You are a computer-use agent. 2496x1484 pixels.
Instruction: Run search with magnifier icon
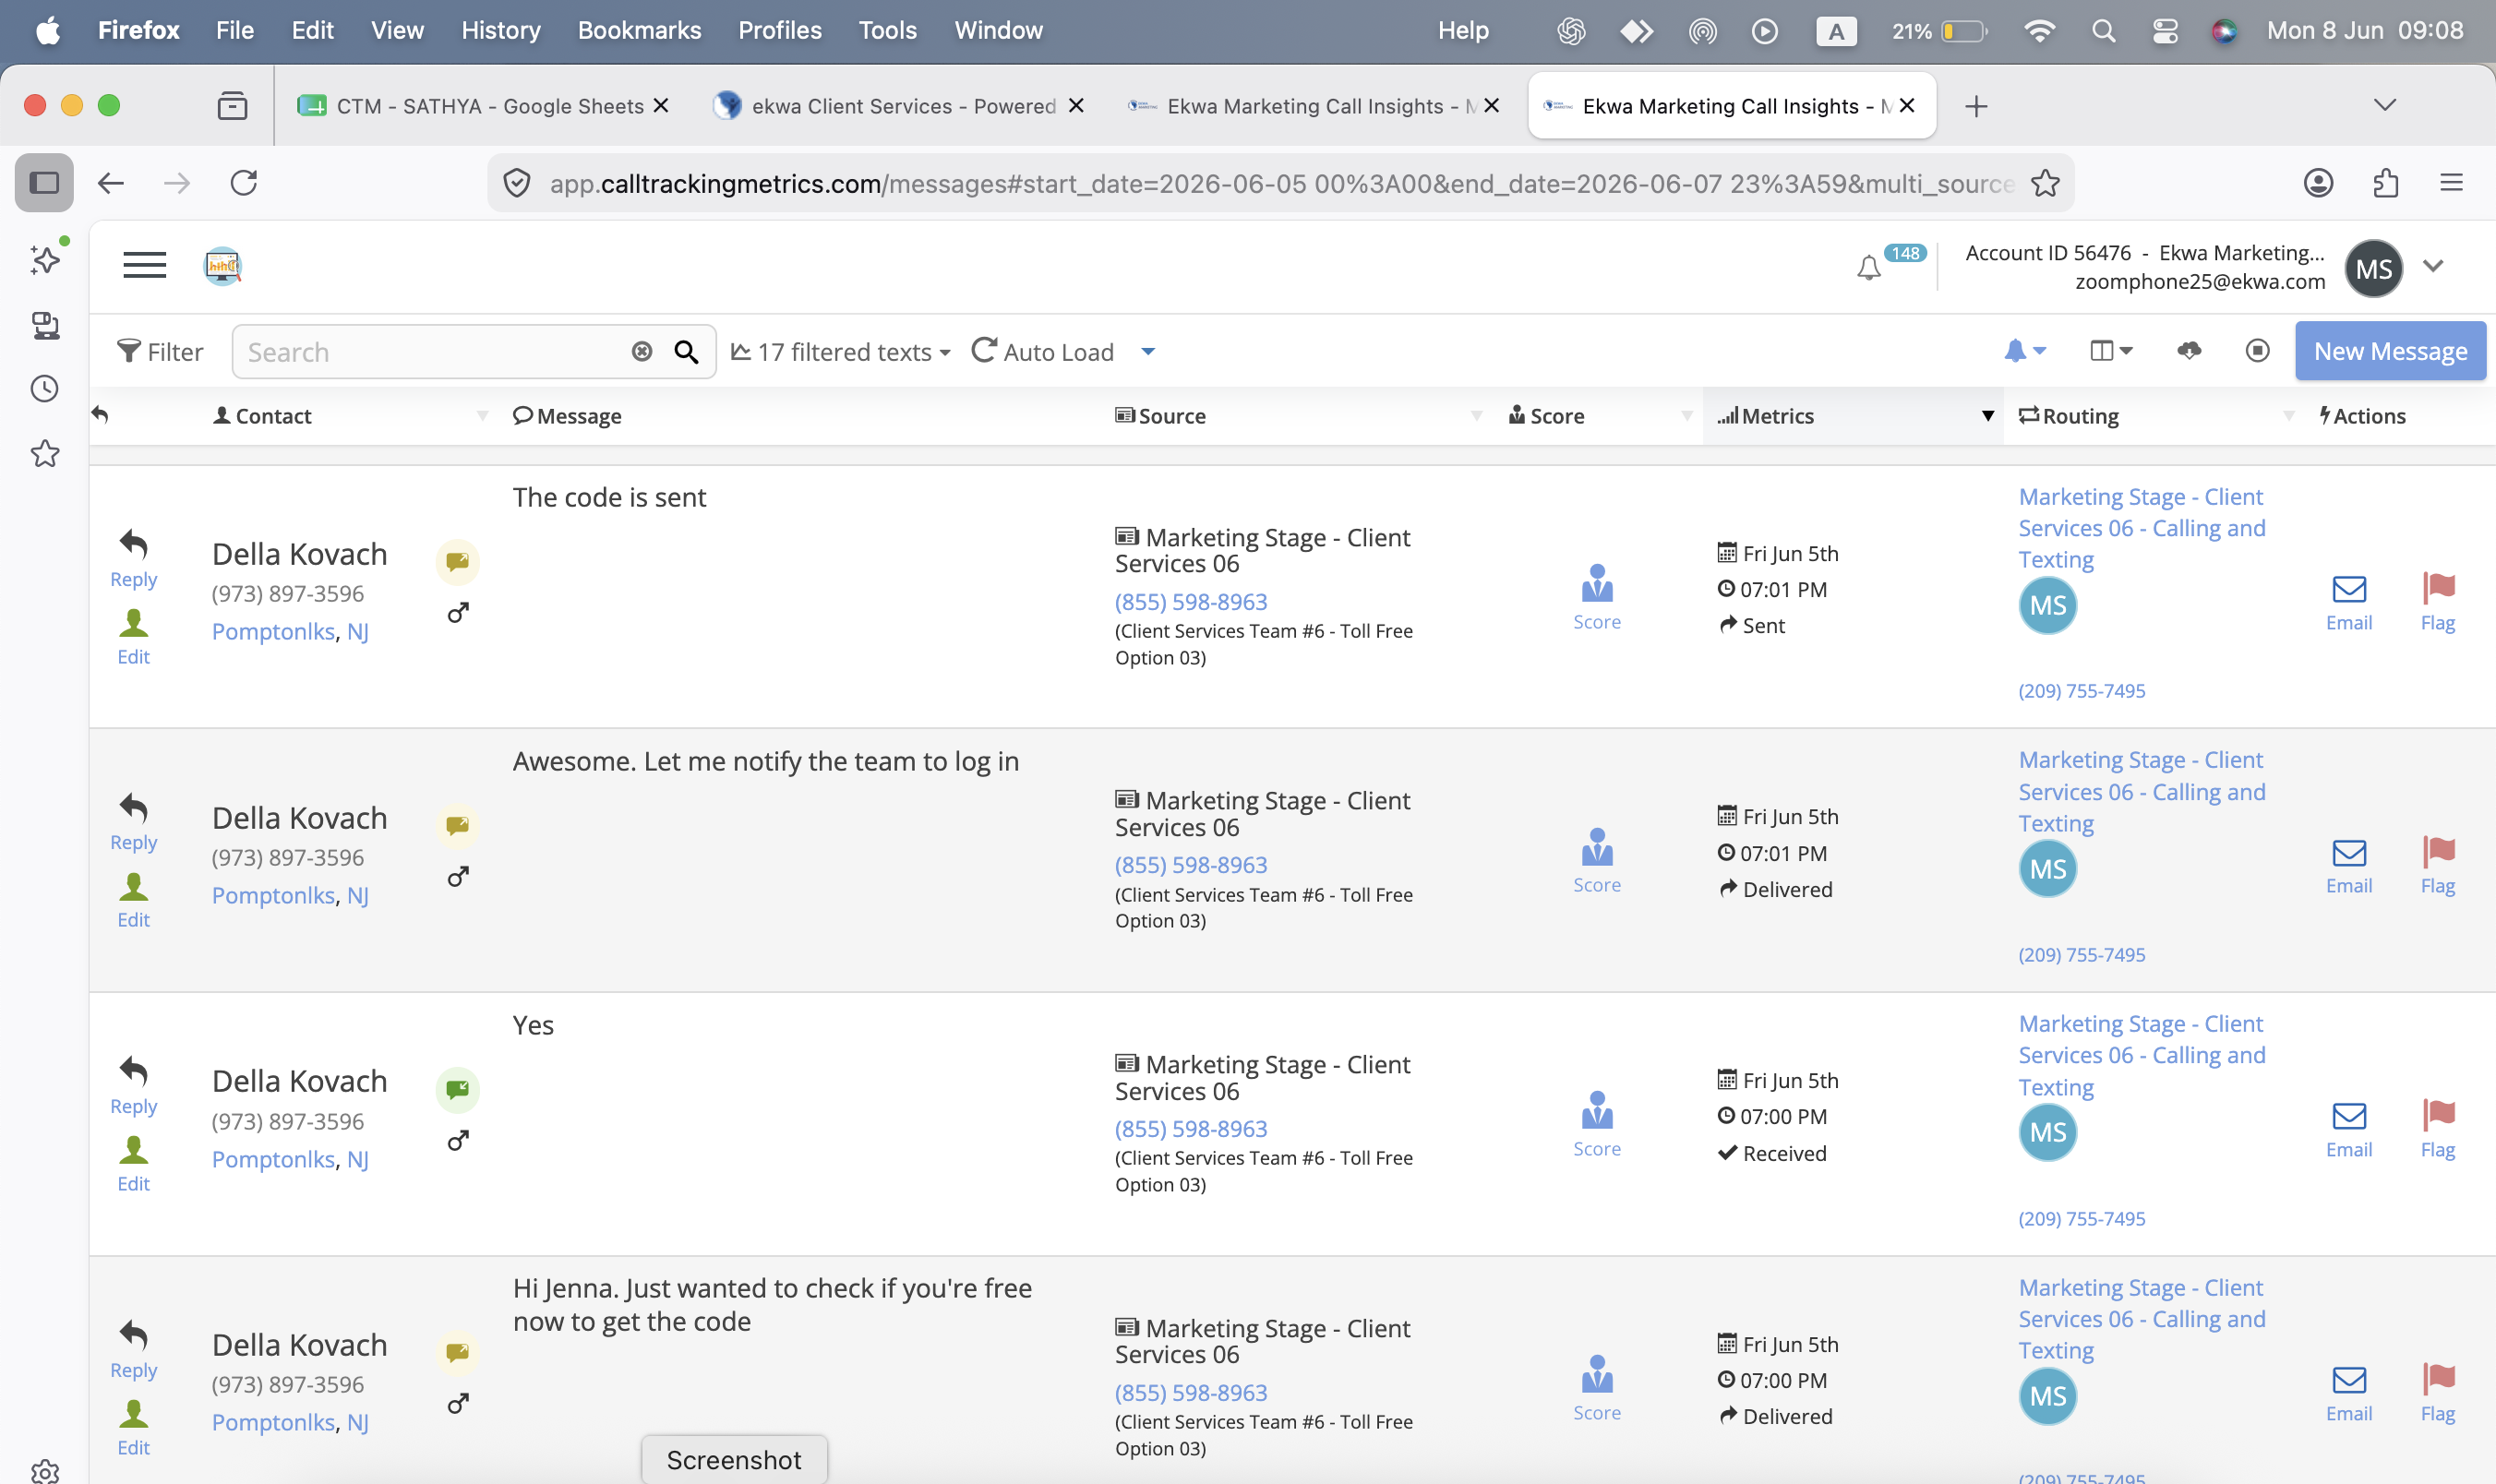coord(686,351)
